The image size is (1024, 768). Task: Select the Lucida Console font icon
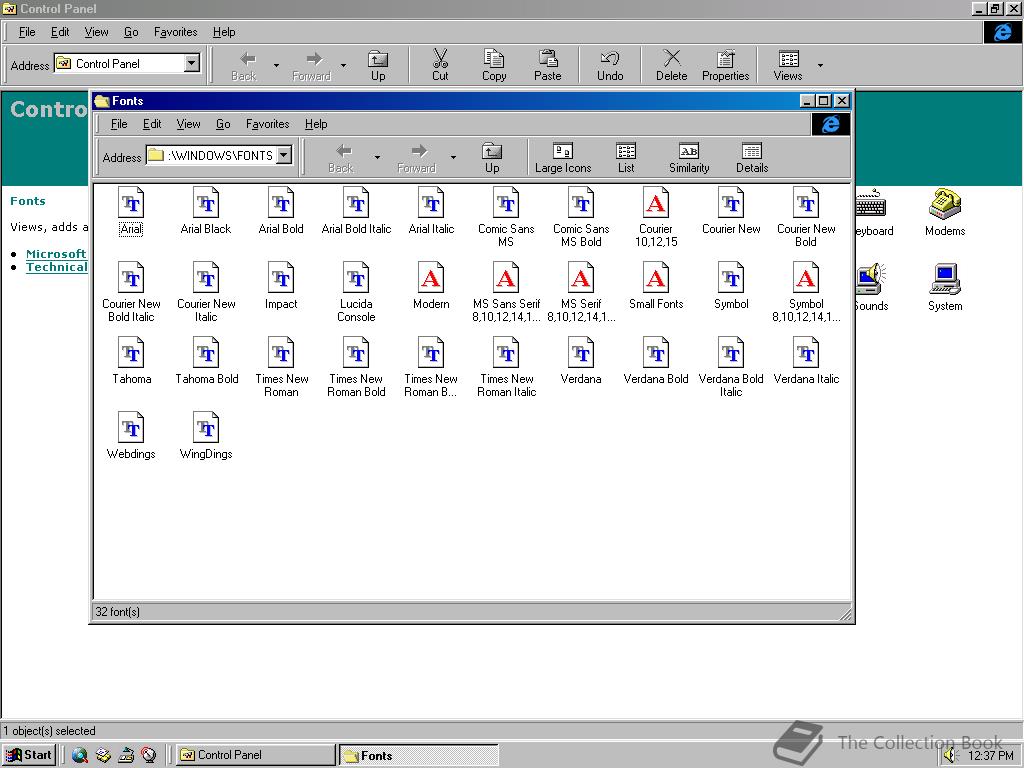(356, 279)
